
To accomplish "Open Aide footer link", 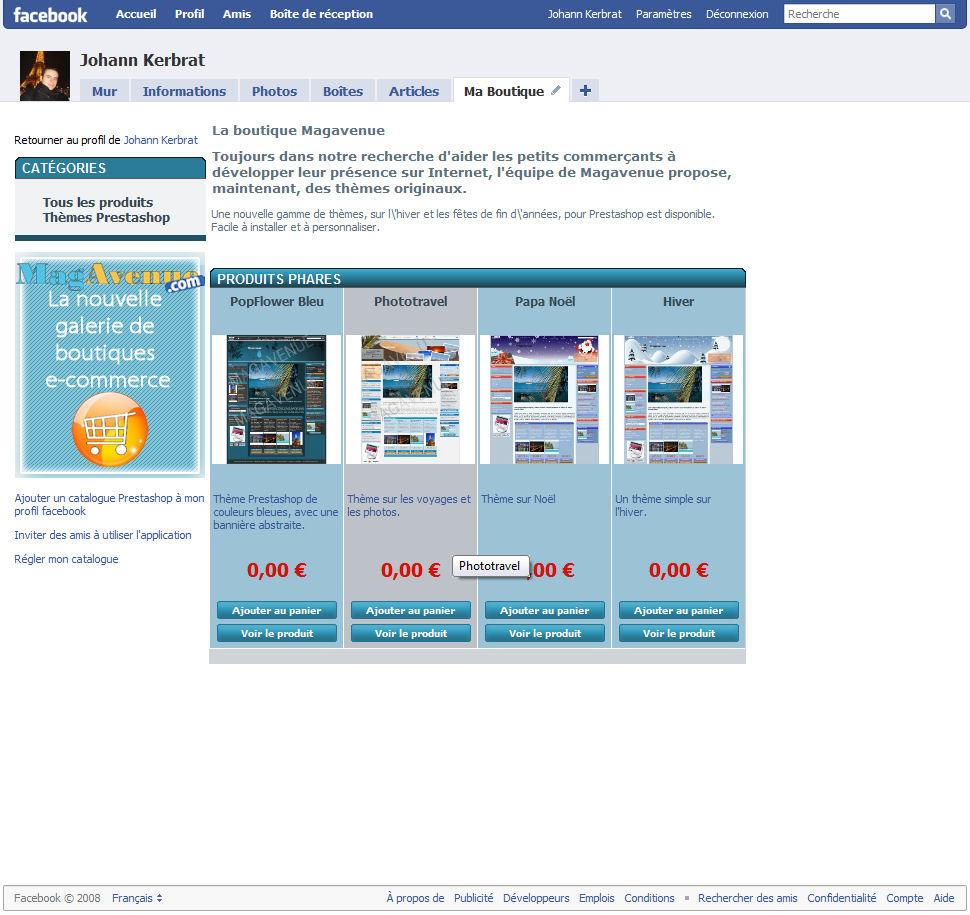I will (x=943, y=898).
